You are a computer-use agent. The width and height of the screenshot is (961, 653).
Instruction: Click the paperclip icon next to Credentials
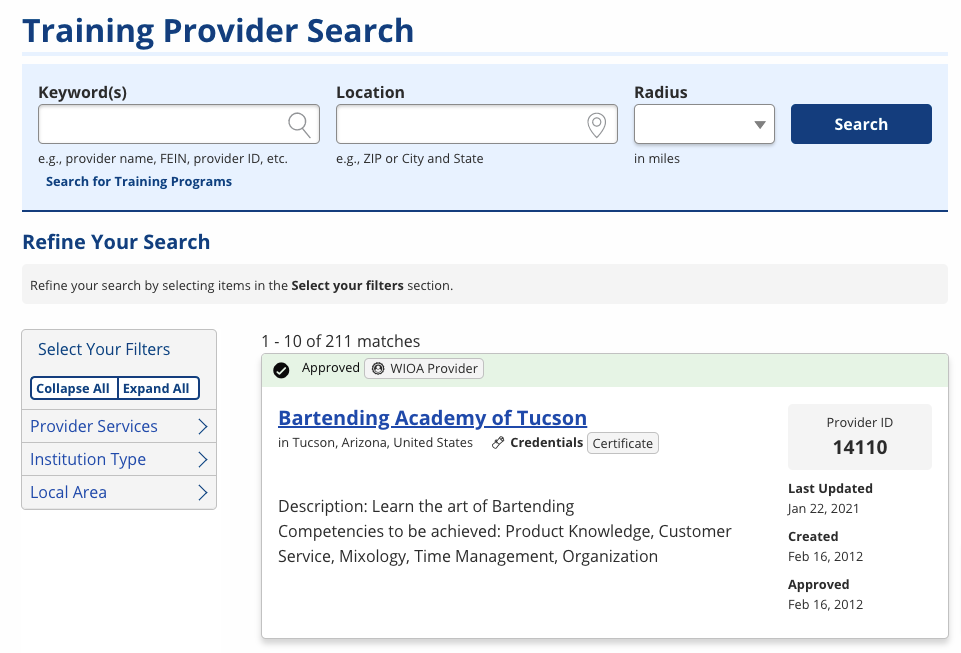tap(497, 442)
